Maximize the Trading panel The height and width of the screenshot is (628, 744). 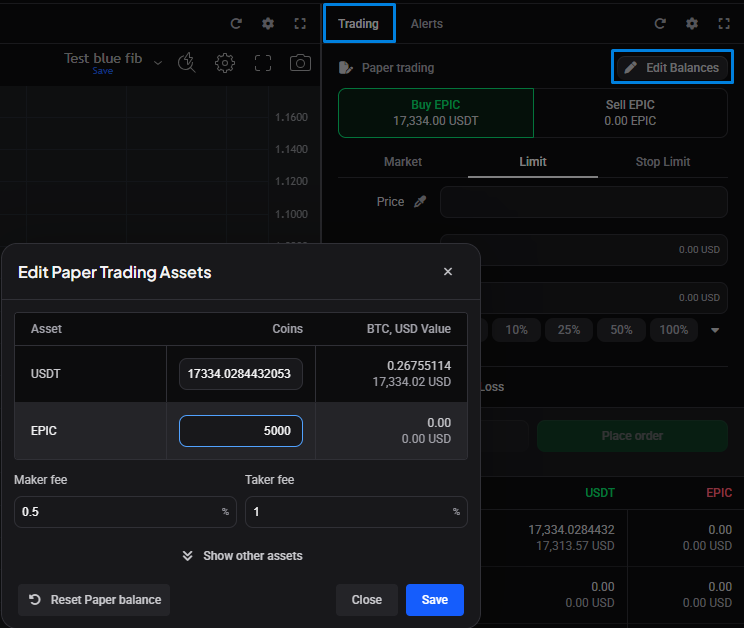click(724, 24)
